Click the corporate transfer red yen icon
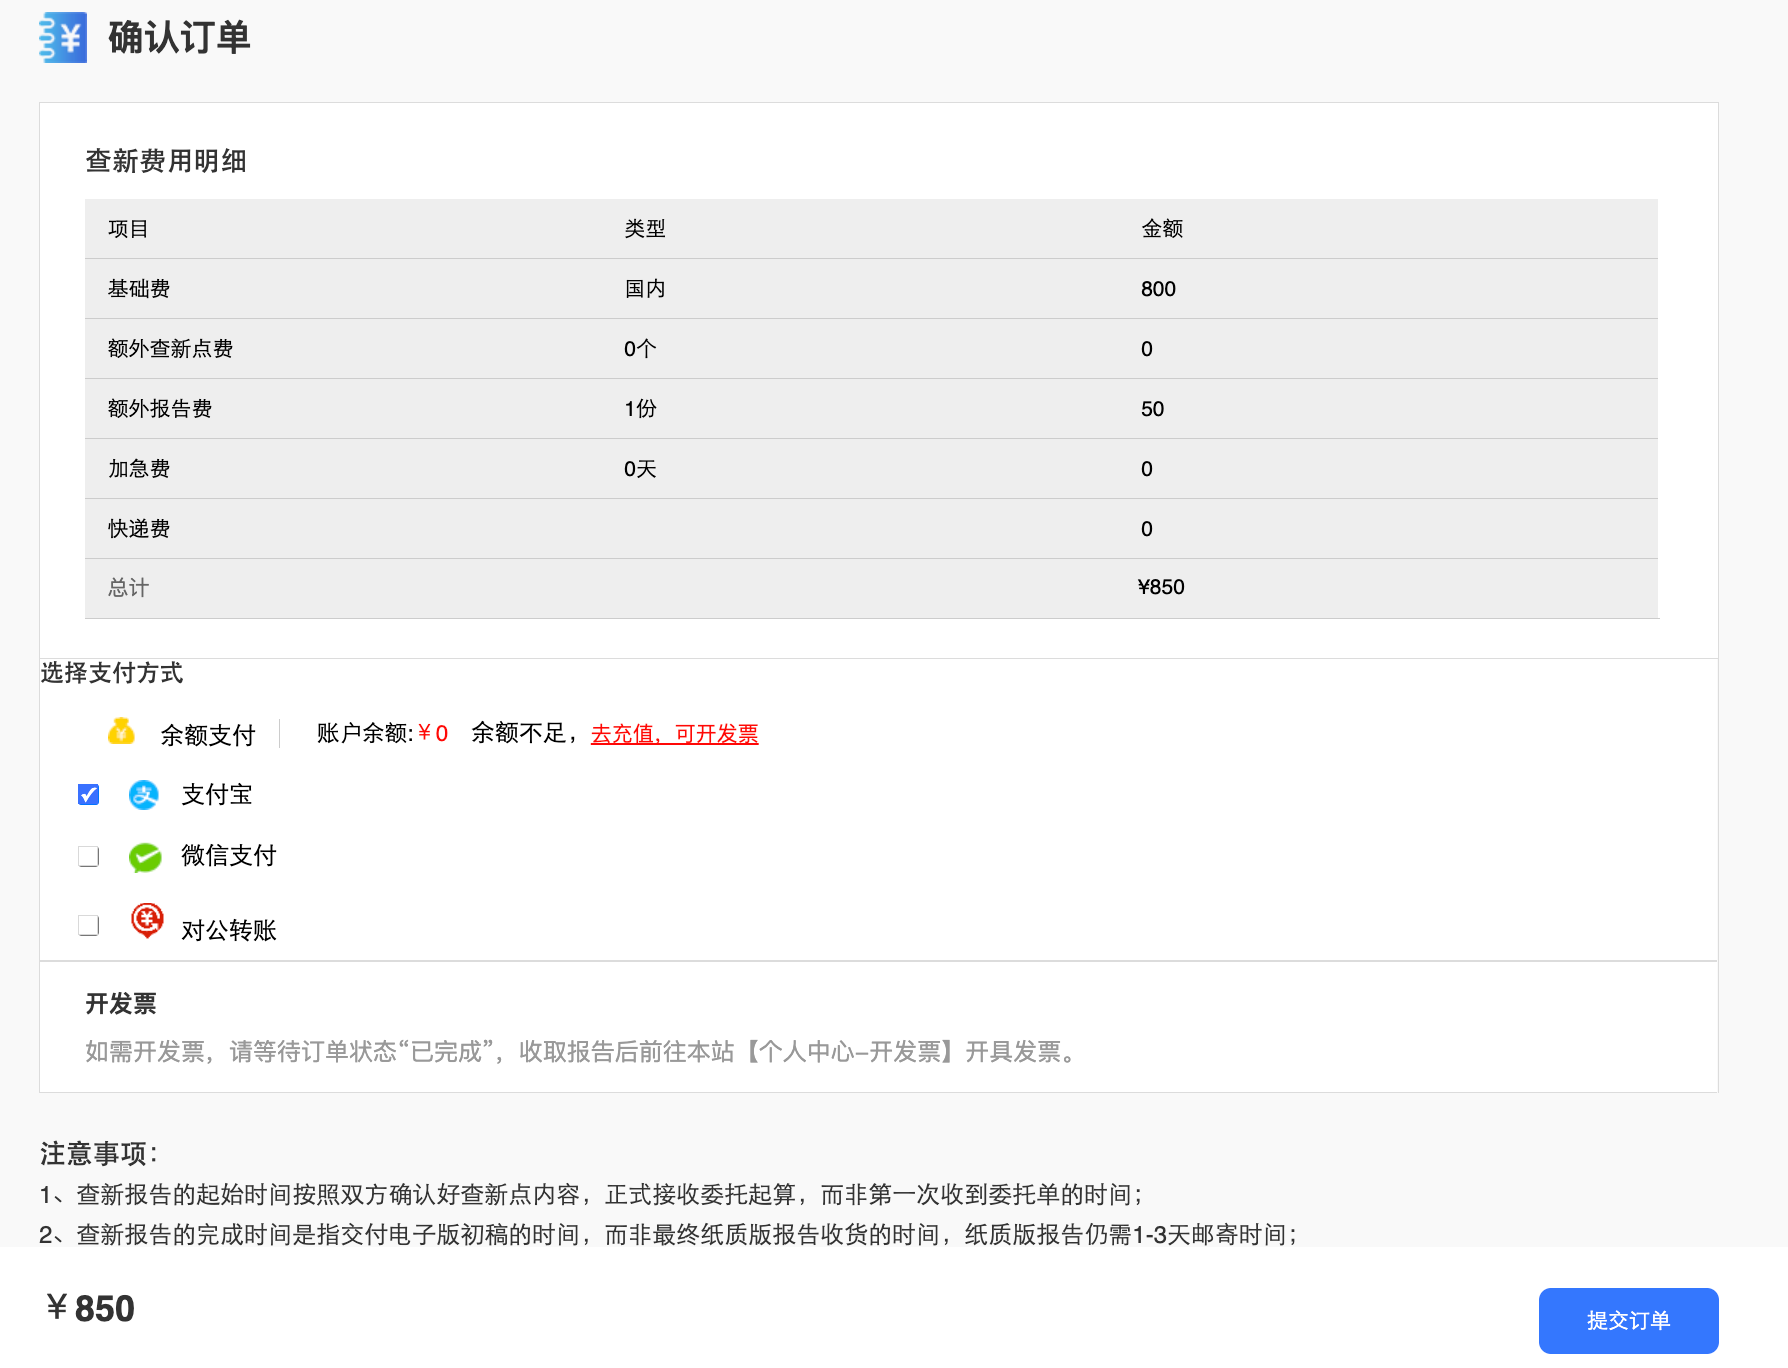Image resolution: width=1788 pixels, height=1368 pixels. click(147, 921)
